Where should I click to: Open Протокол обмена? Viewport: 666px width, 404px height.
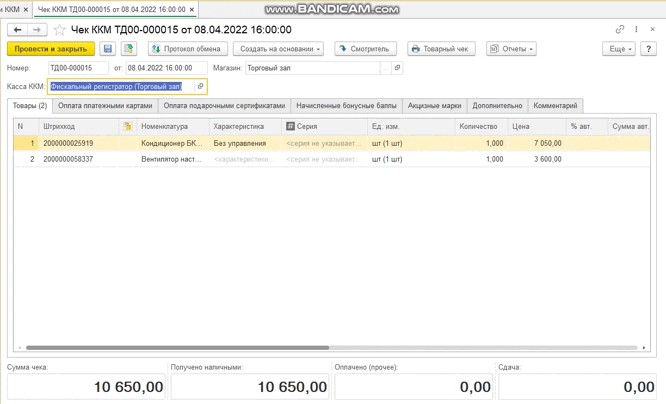188,49
